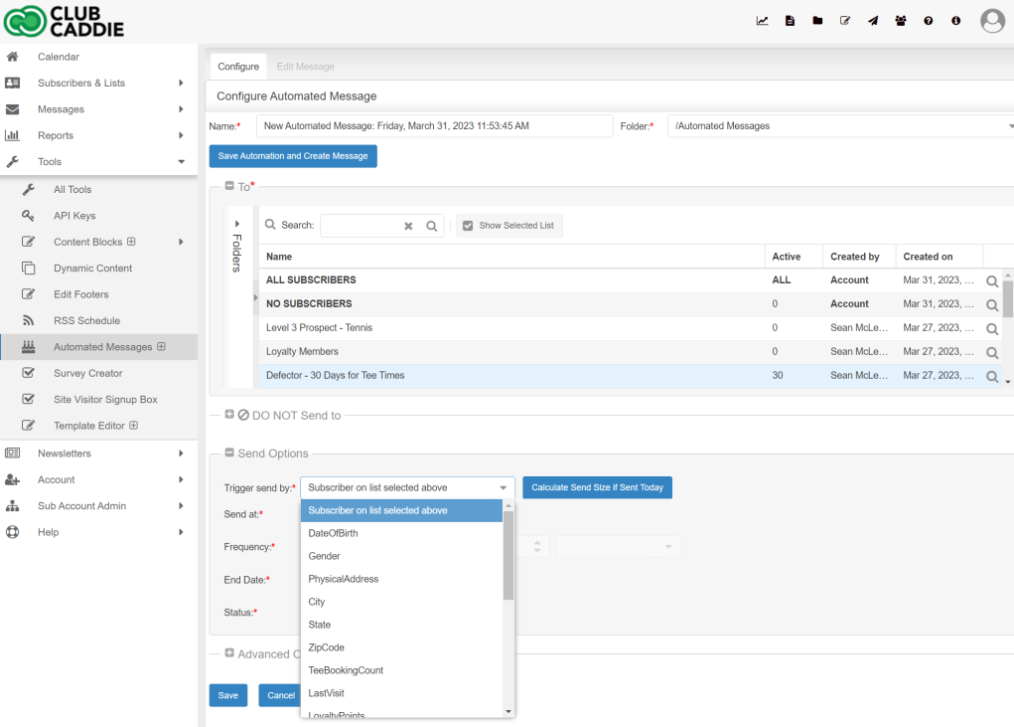The width and height of the screenshot is (1014, 727).
Task: Click the group of people icon
Action: [x=900, y=21]
